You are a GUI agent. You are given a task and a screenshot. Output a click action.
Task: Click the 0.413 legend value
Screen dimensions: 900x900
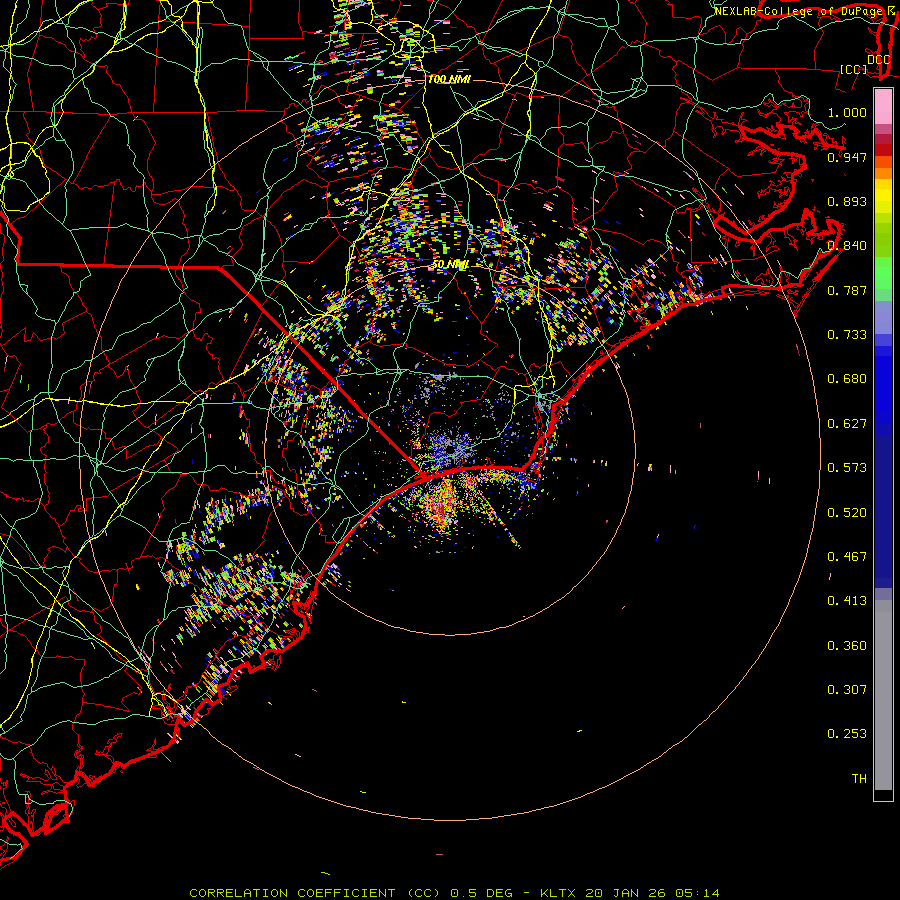click(847, 600)
